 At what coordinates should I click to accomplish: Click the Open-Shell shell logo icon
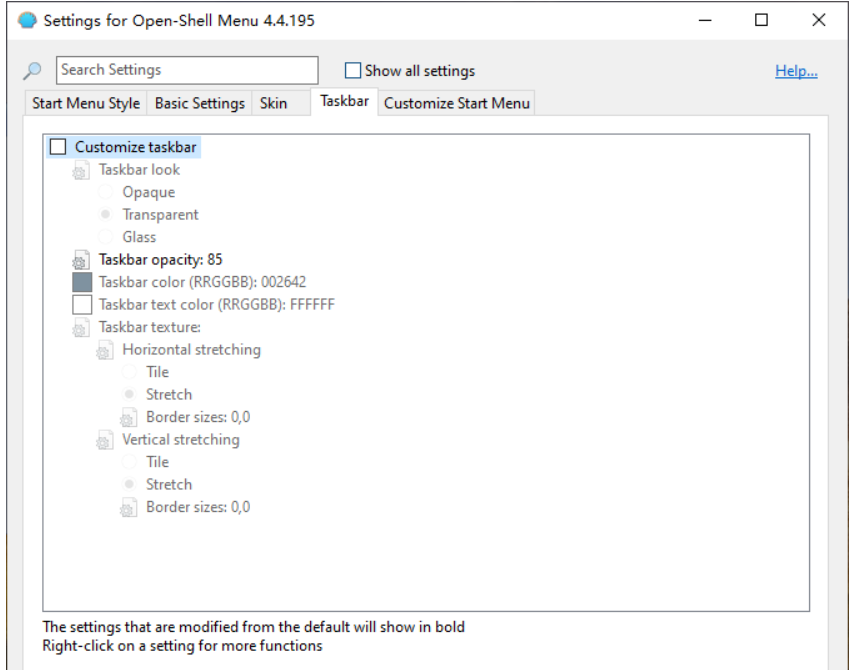coord(27,20)
